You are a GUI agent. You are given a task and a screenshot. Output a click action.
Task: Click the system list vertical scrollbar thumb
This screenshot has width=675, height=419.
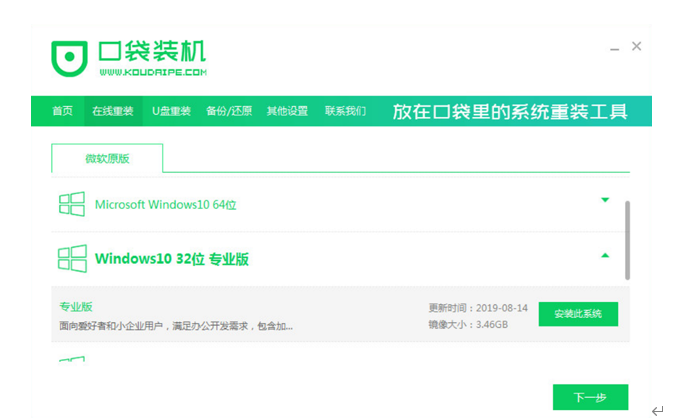(x=627, y=240)
